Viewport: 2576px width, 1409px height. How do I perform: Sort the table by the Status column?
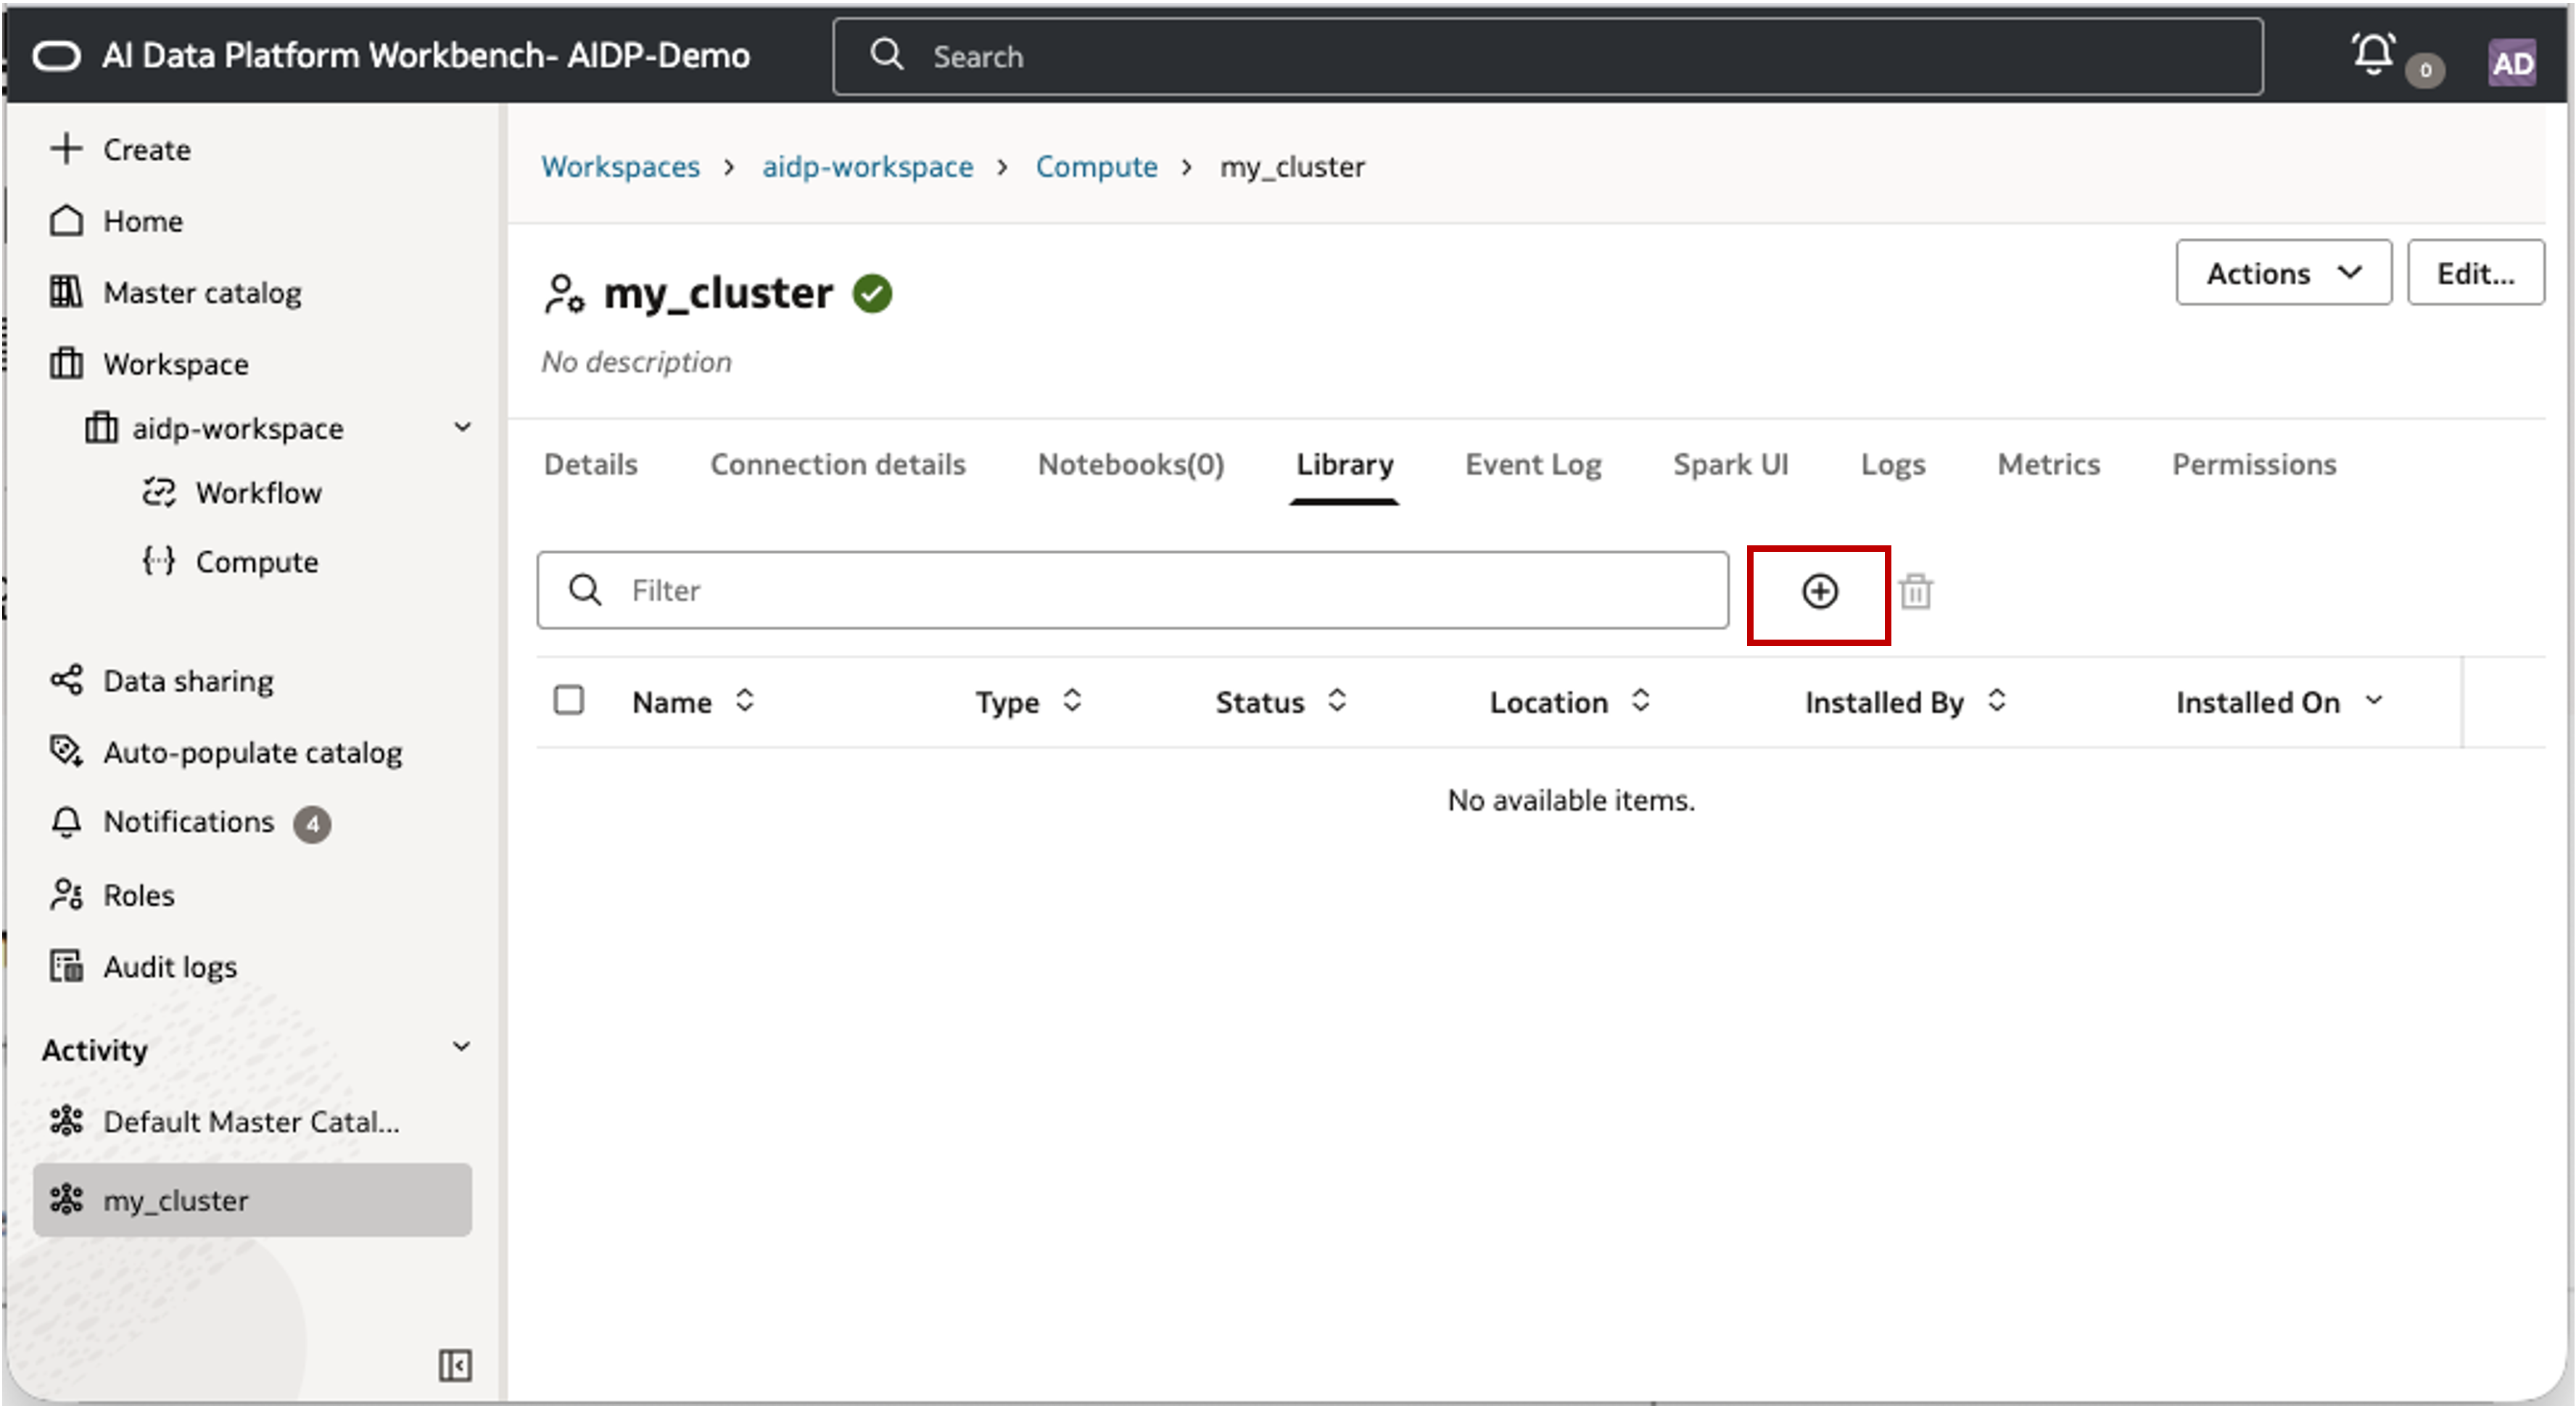point(1337,702)
